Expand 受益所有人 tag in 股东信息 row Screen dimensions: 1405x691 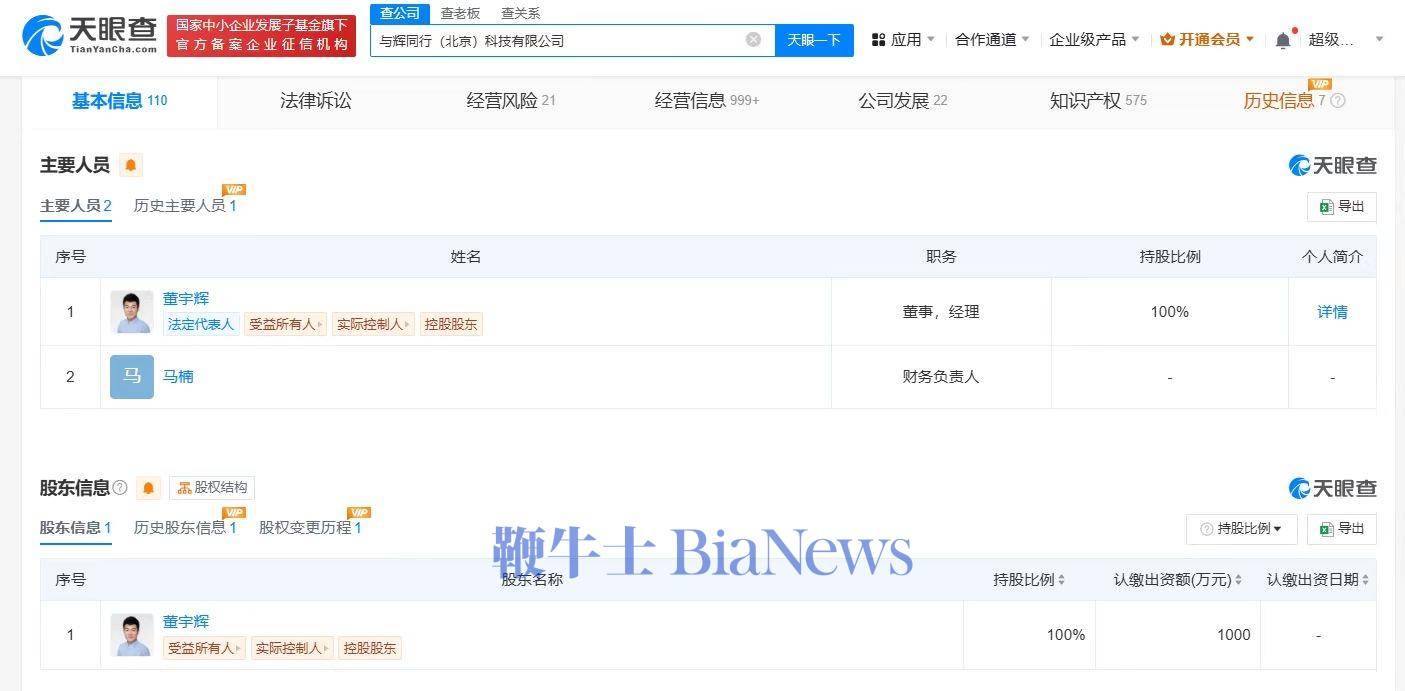click(x=204, y=648)
